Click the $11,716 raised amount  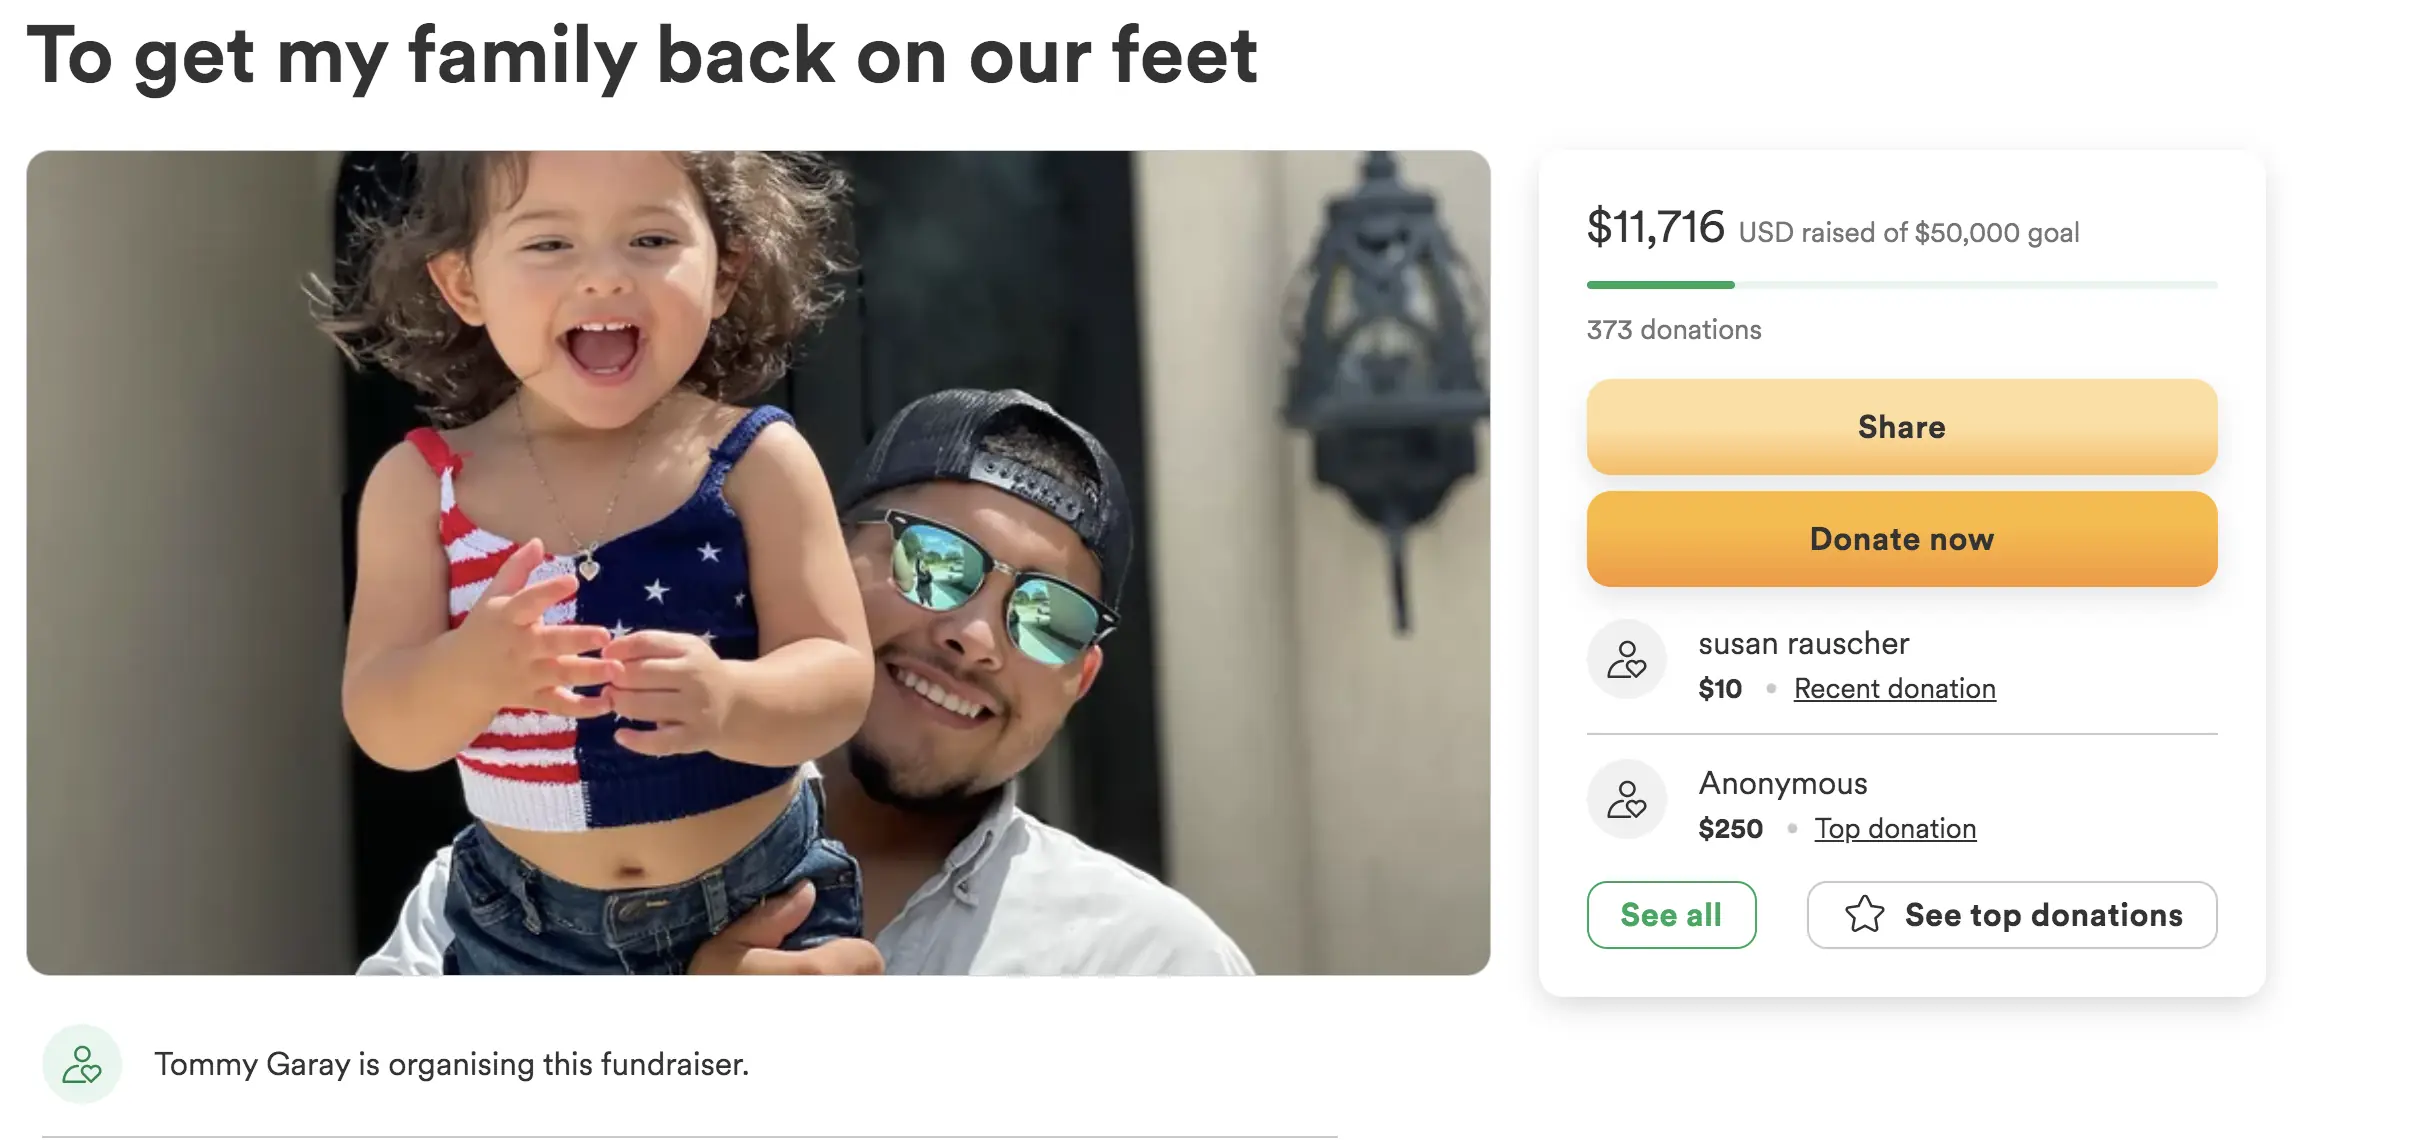point(1655,227)
